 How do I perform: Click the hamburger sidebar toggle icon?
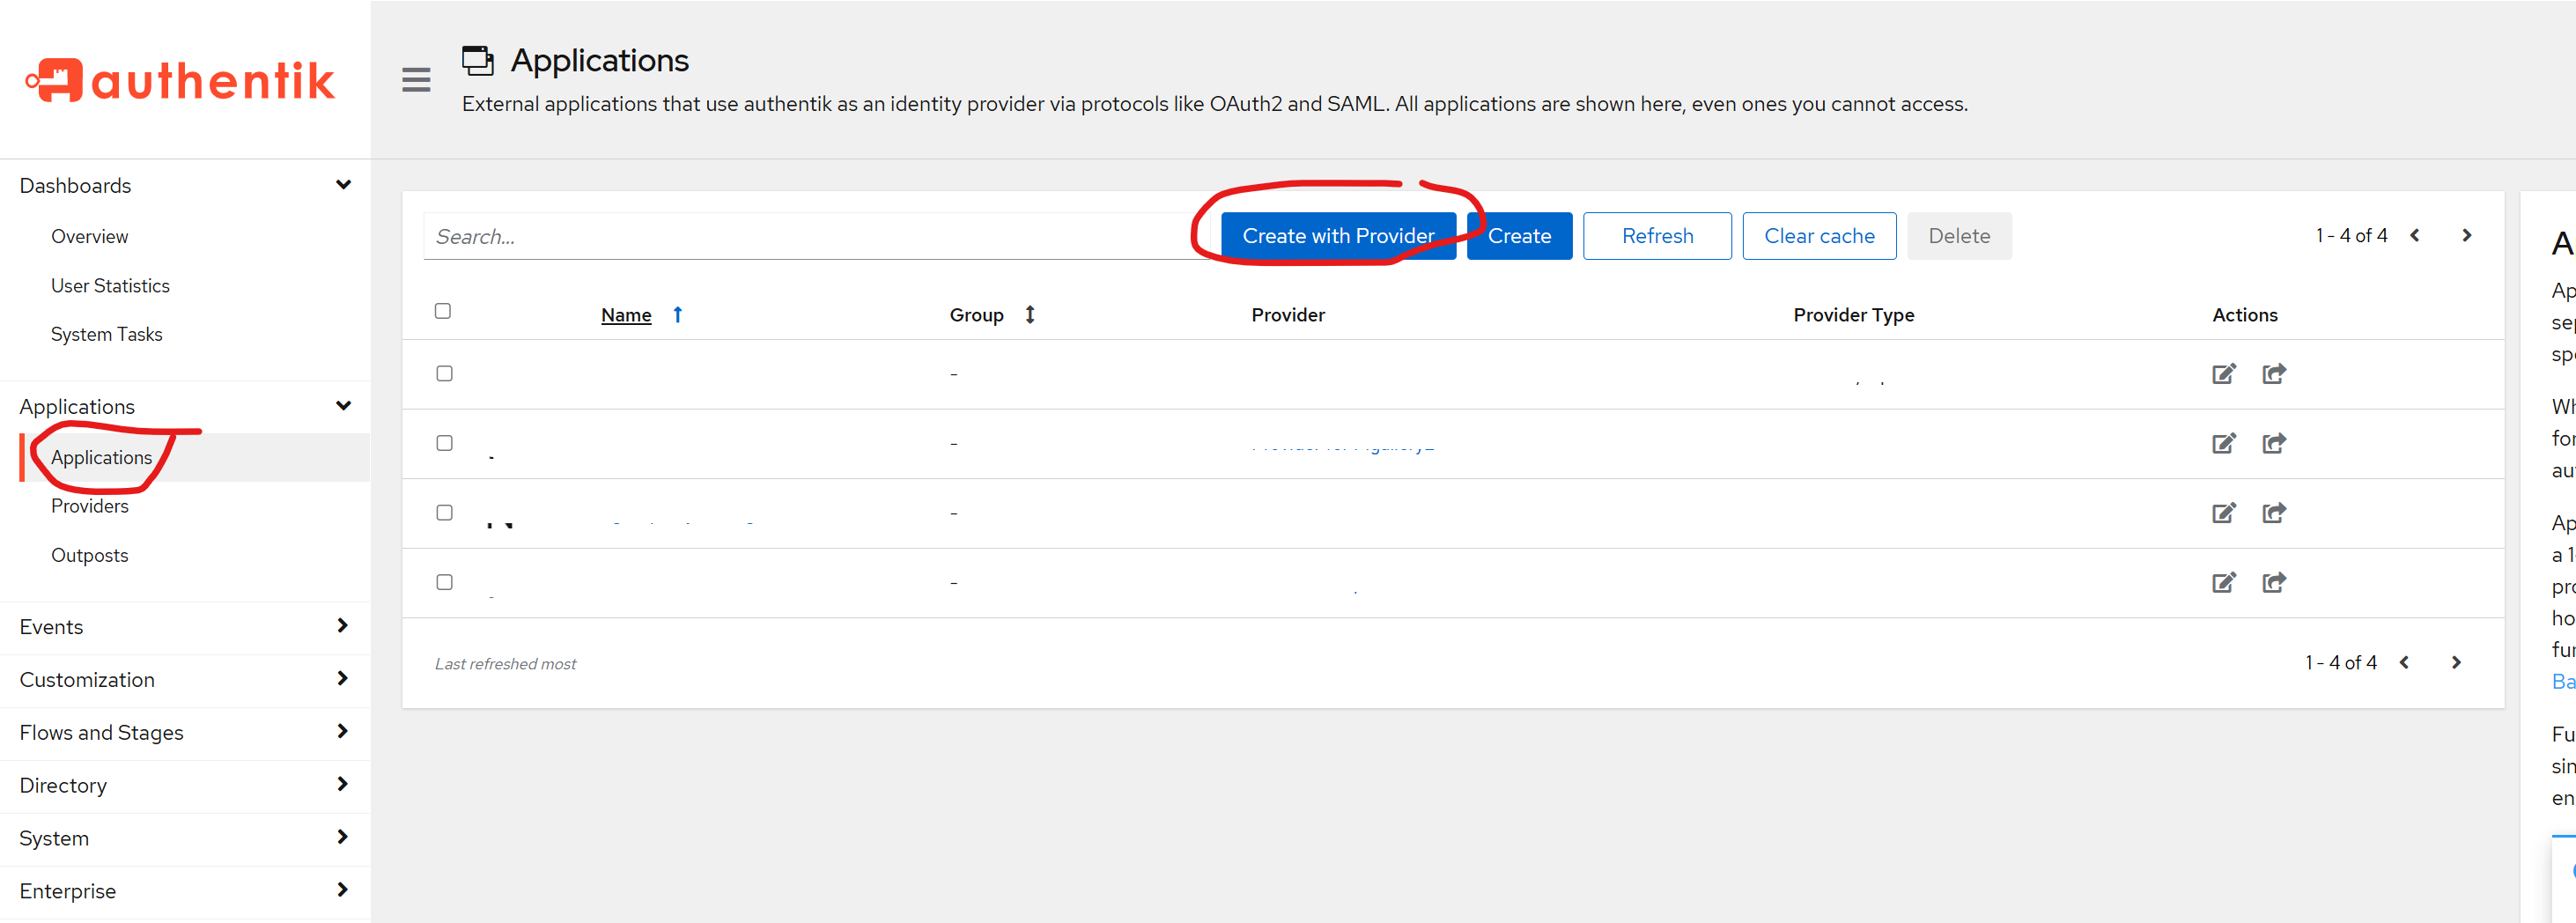click(x=416, y=80)
